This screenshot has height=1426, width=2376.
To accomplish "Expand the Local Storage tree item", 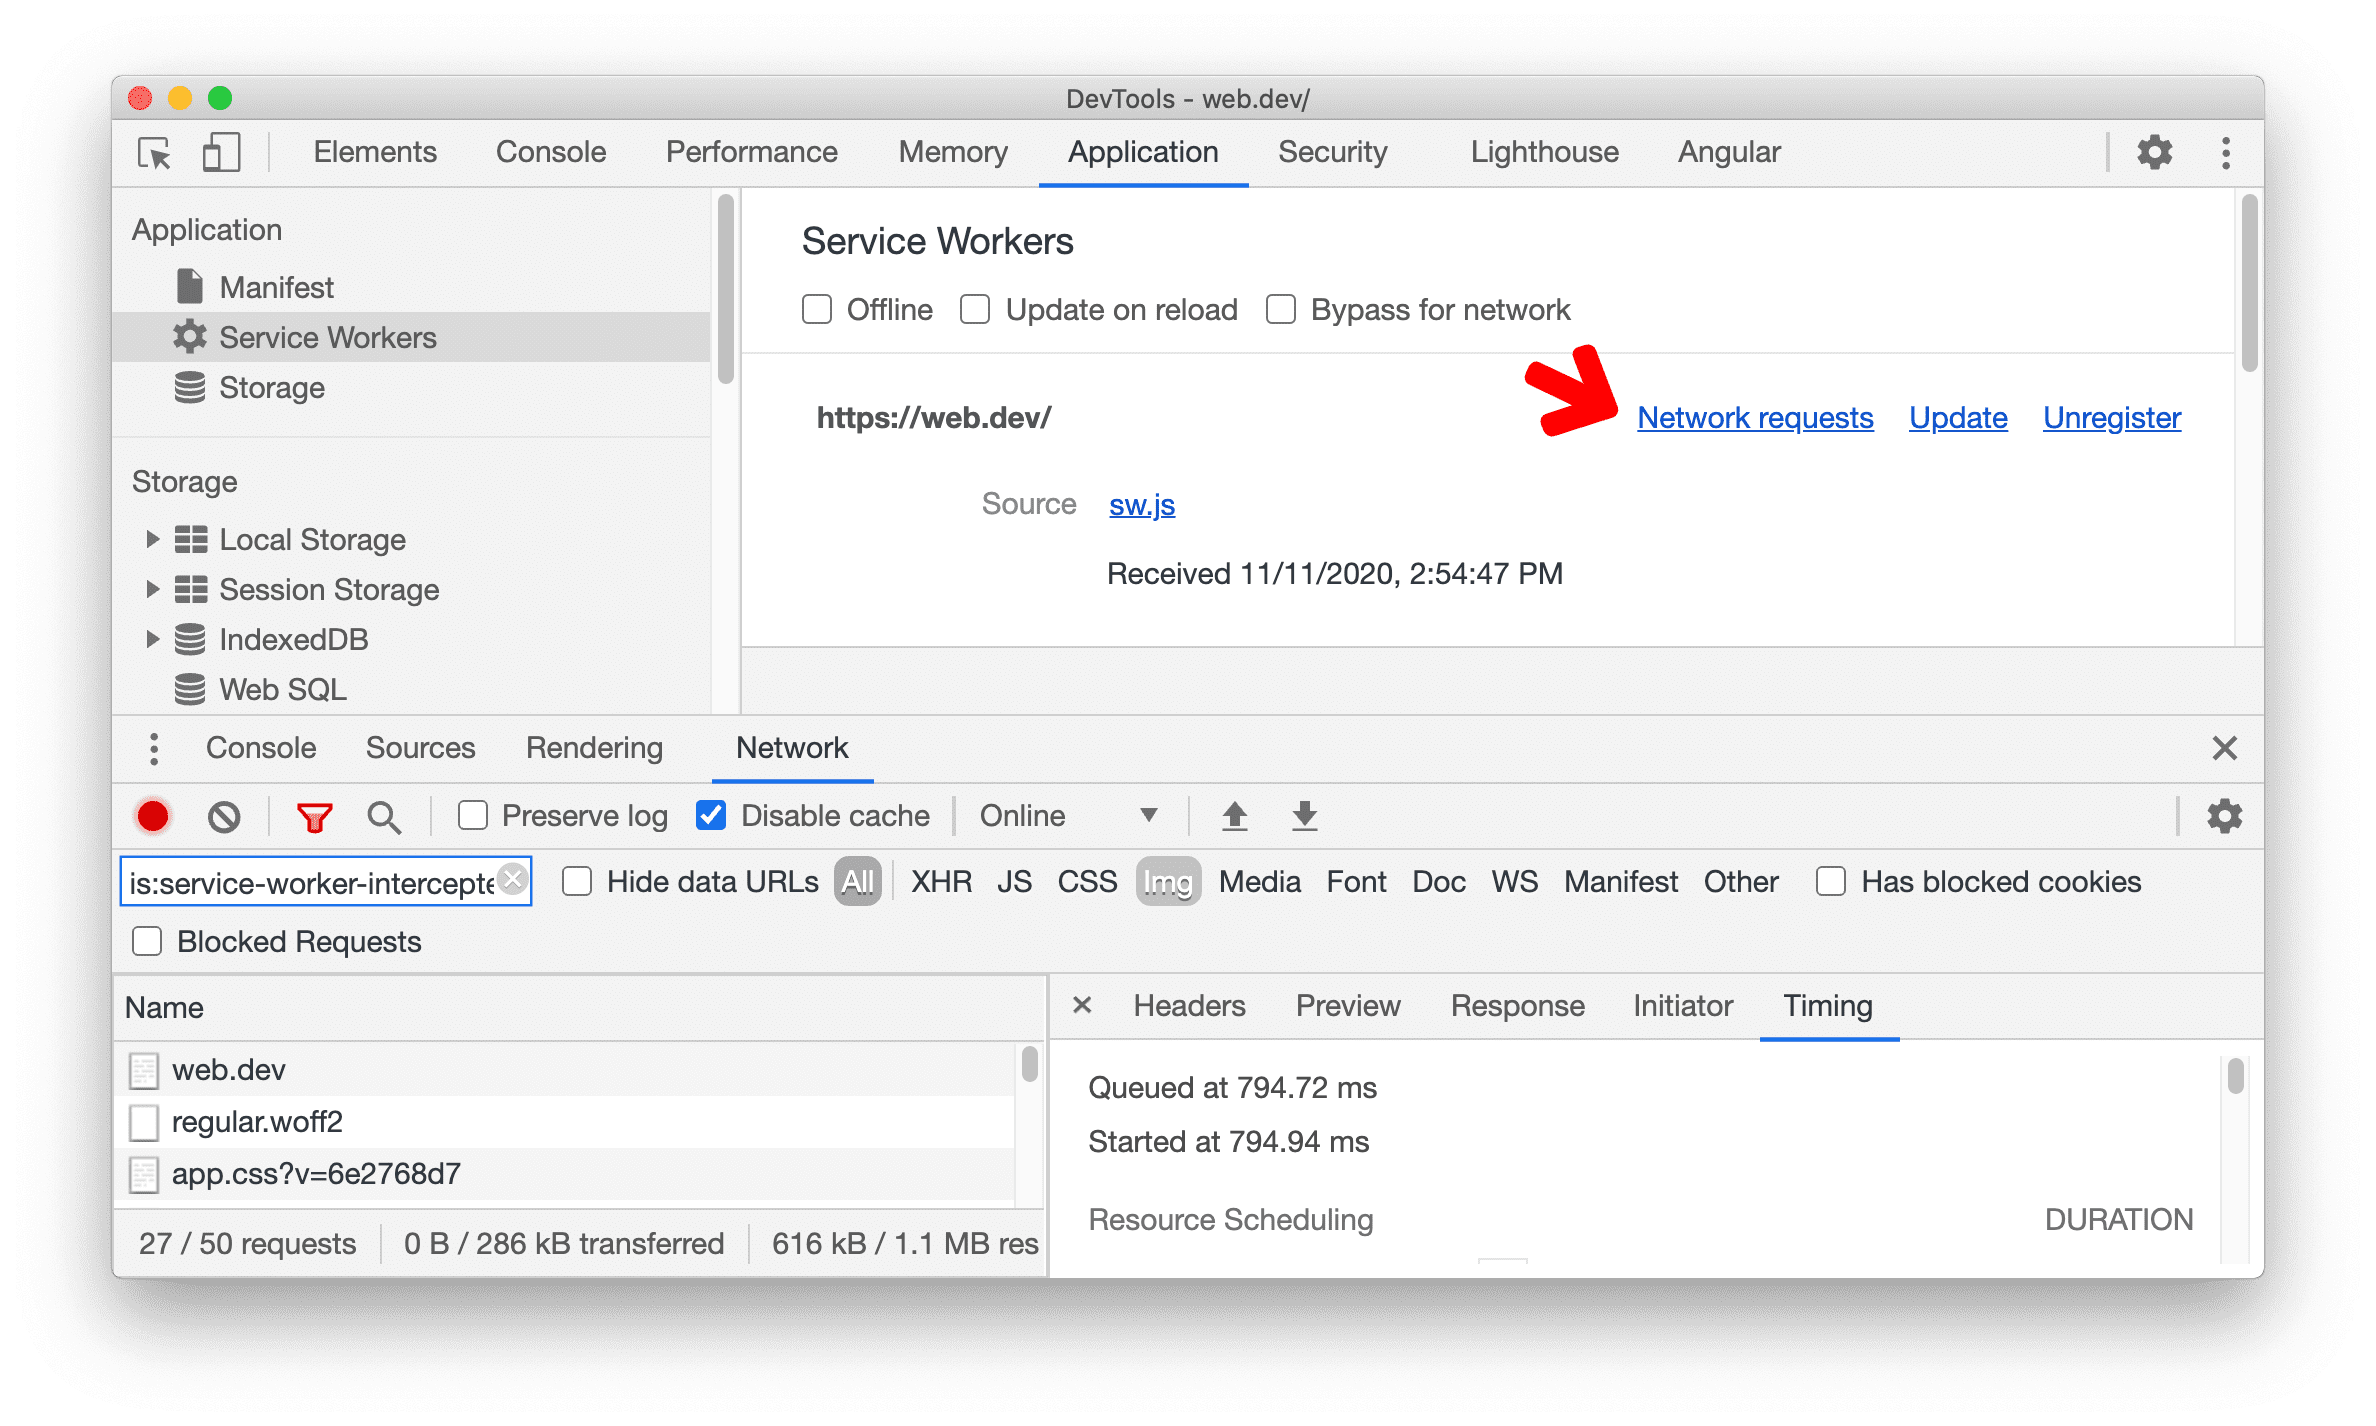I will pyautogui.click(x=154, y=540).
